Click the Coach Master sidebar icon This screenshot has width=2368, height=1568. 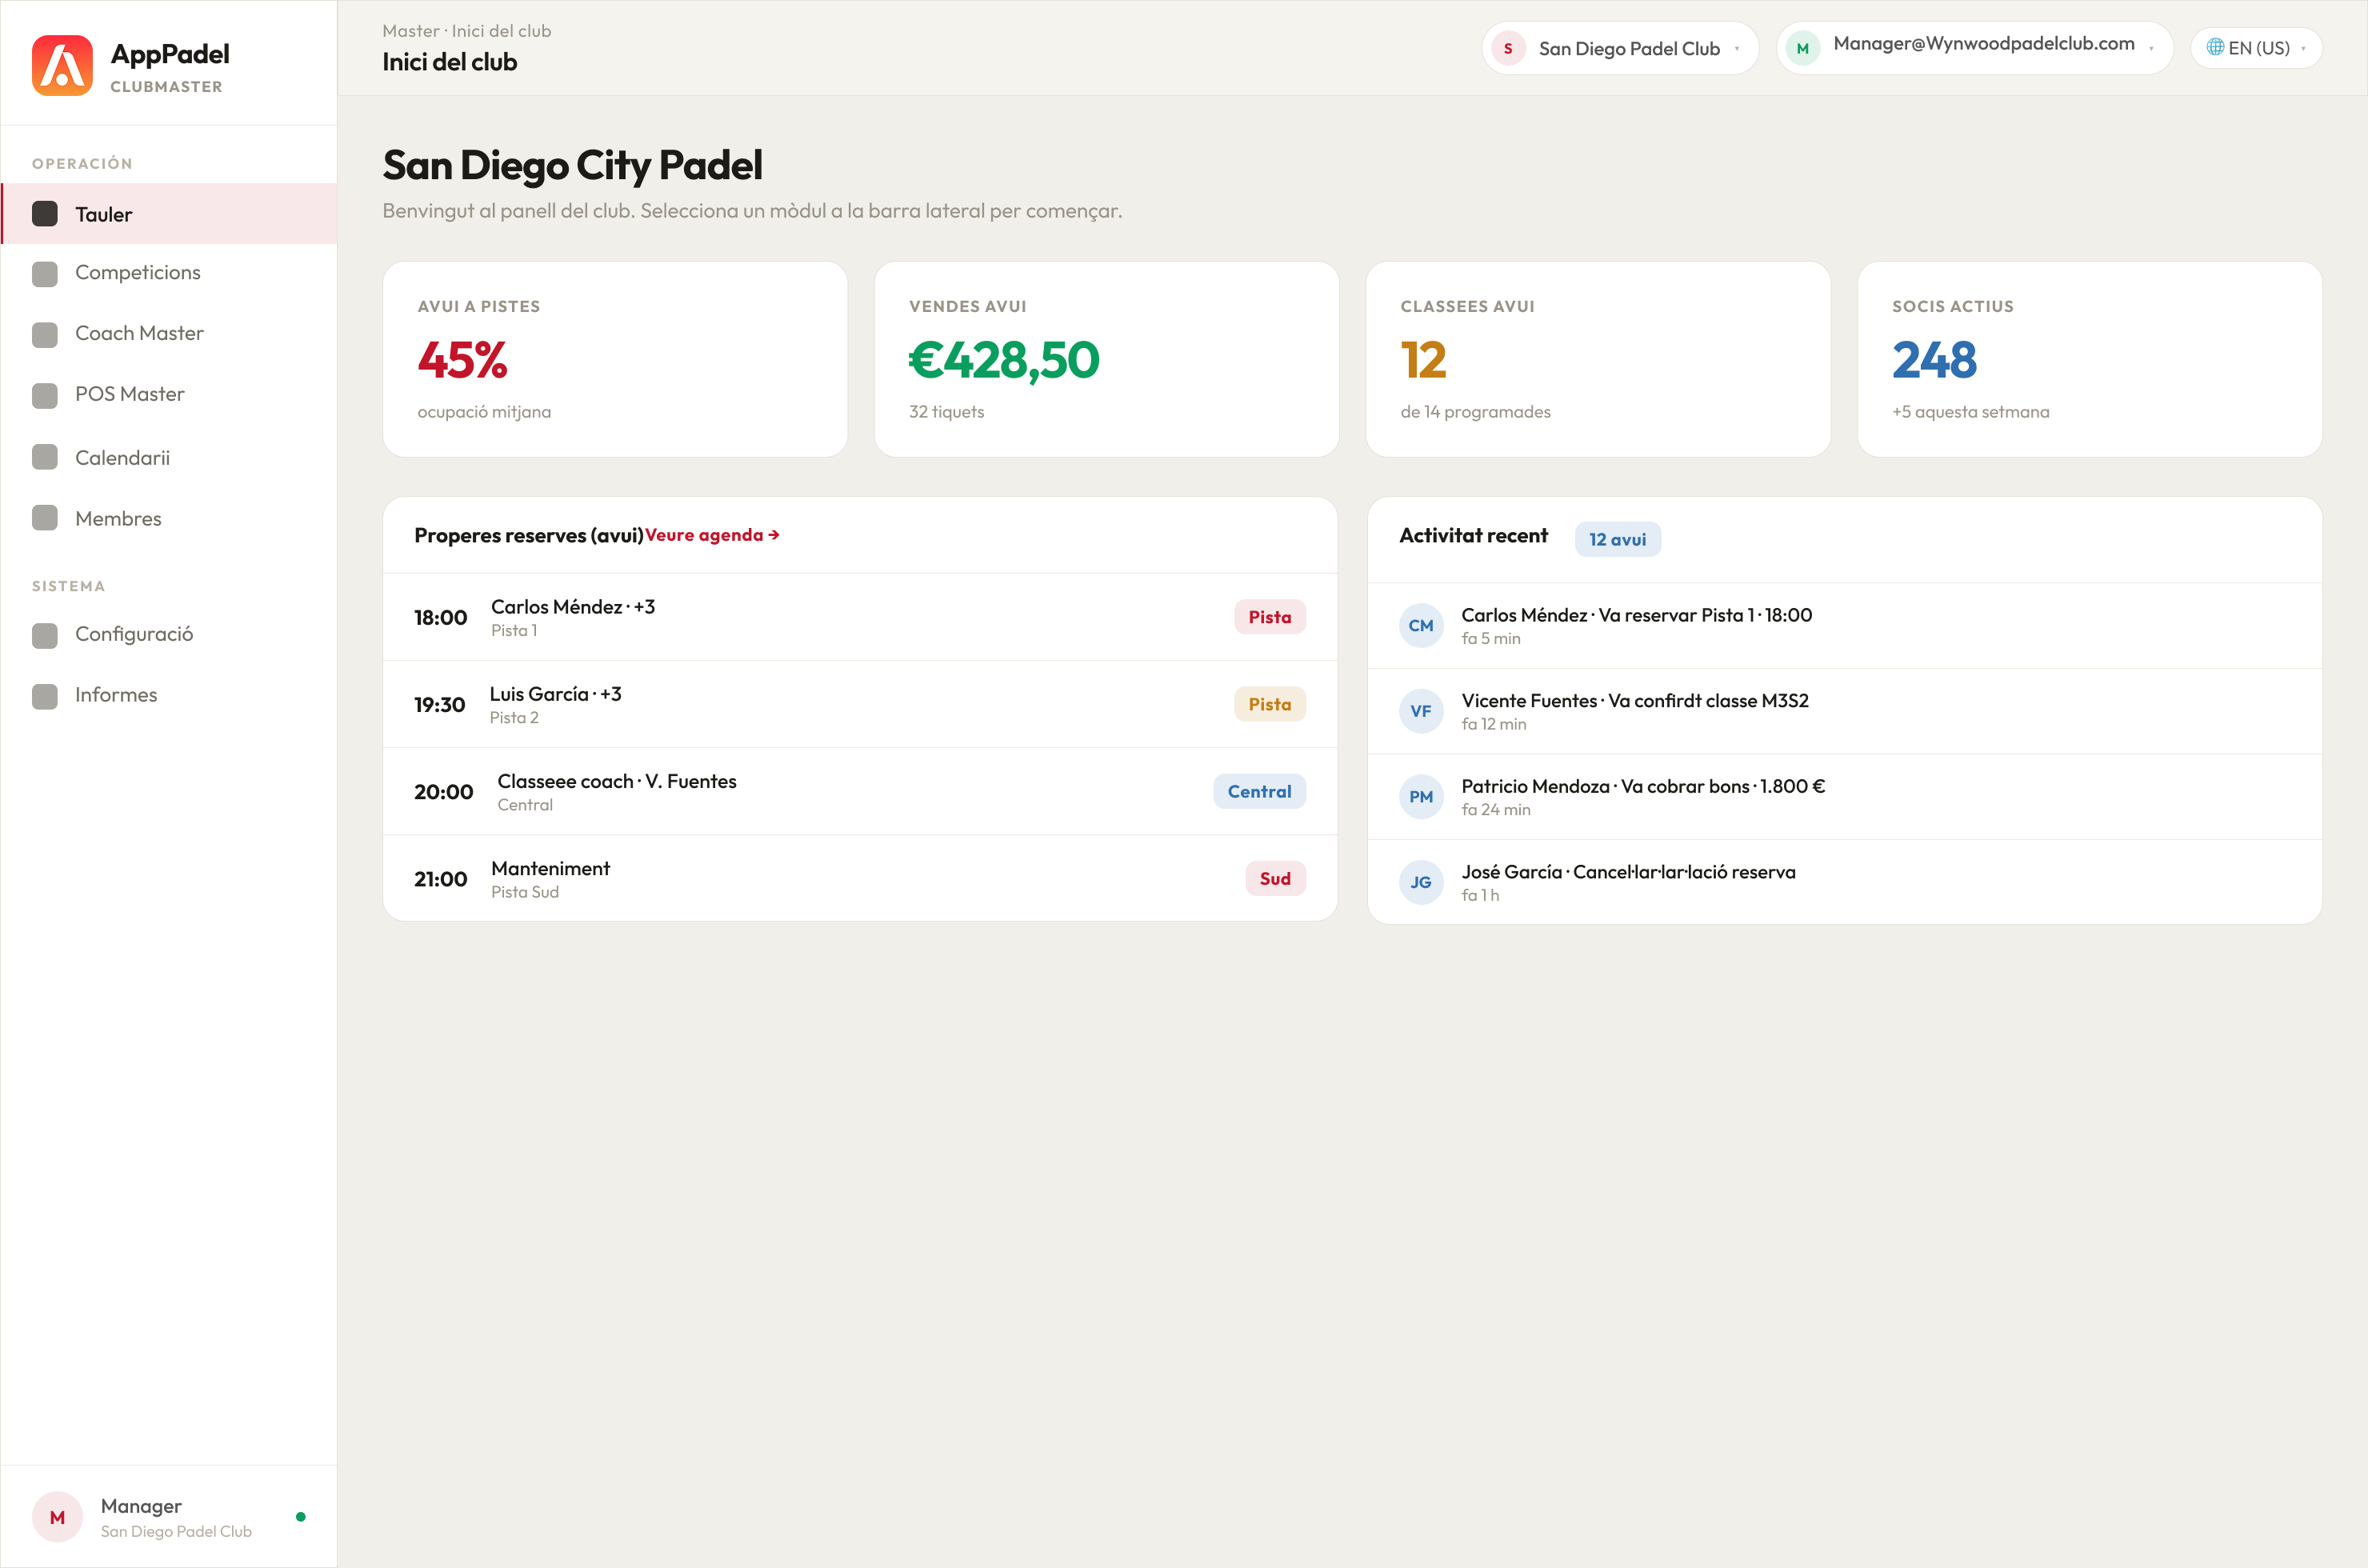(x=45, y=335)
